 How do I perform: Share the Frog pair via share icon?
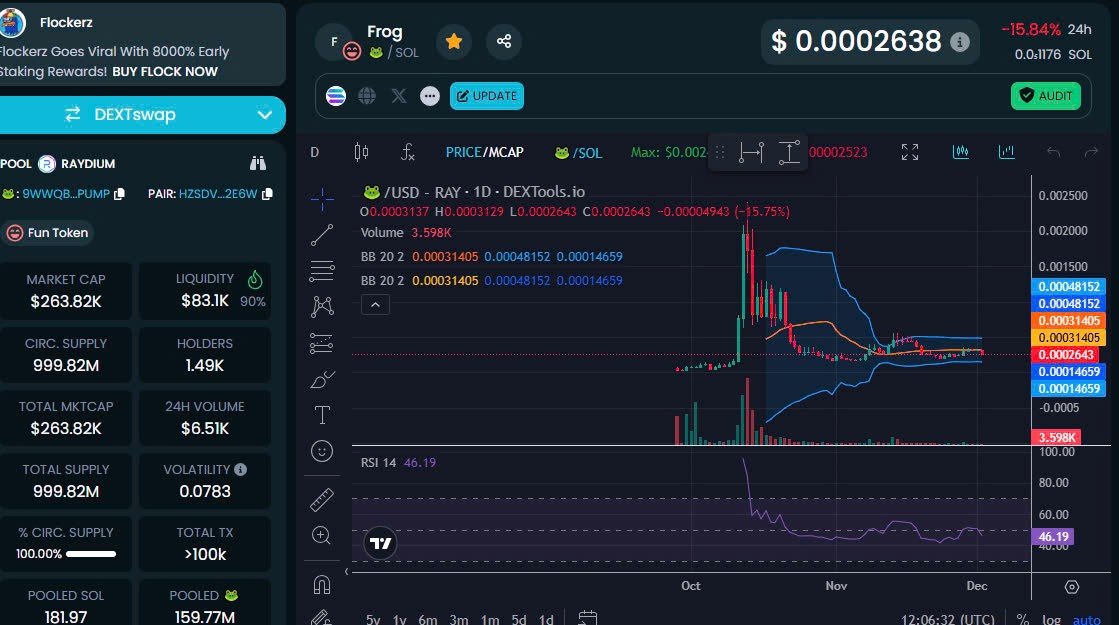pos(504,41)
